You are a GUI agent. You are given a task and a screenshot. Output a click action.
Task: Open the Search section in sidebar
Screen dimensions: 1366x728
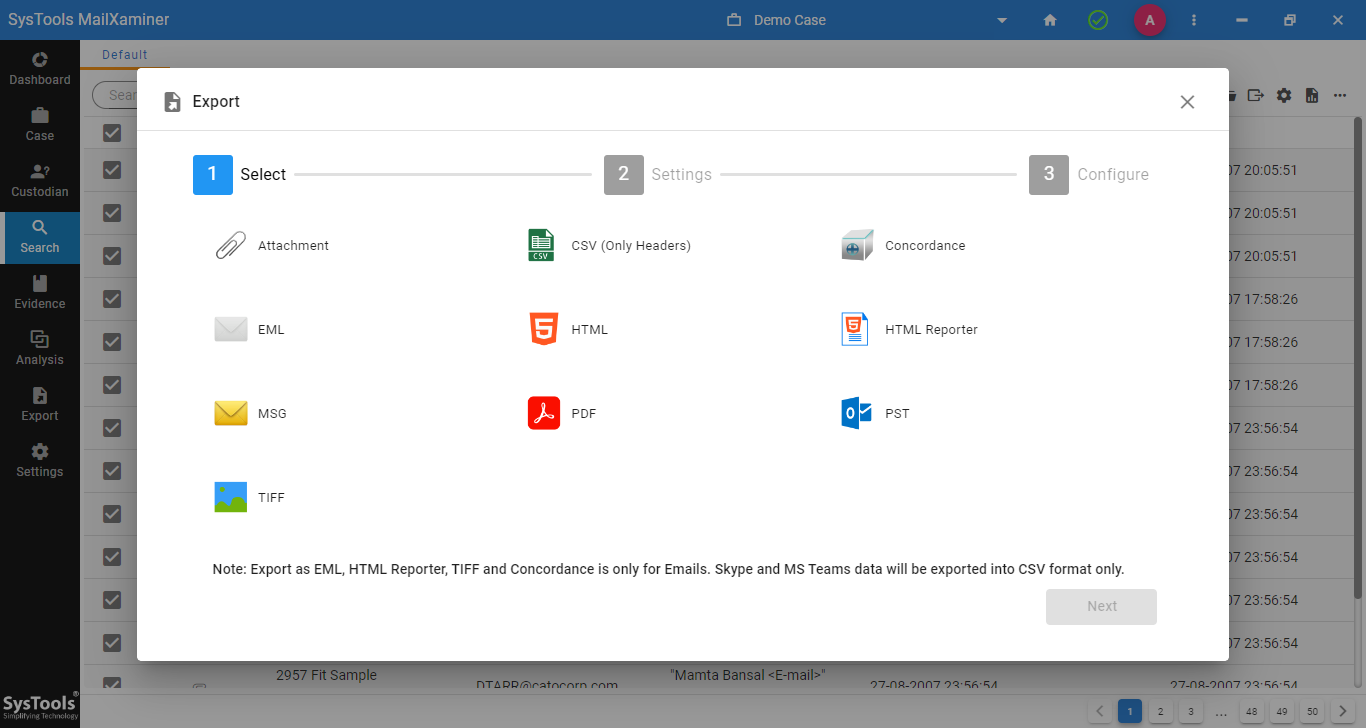40,237
